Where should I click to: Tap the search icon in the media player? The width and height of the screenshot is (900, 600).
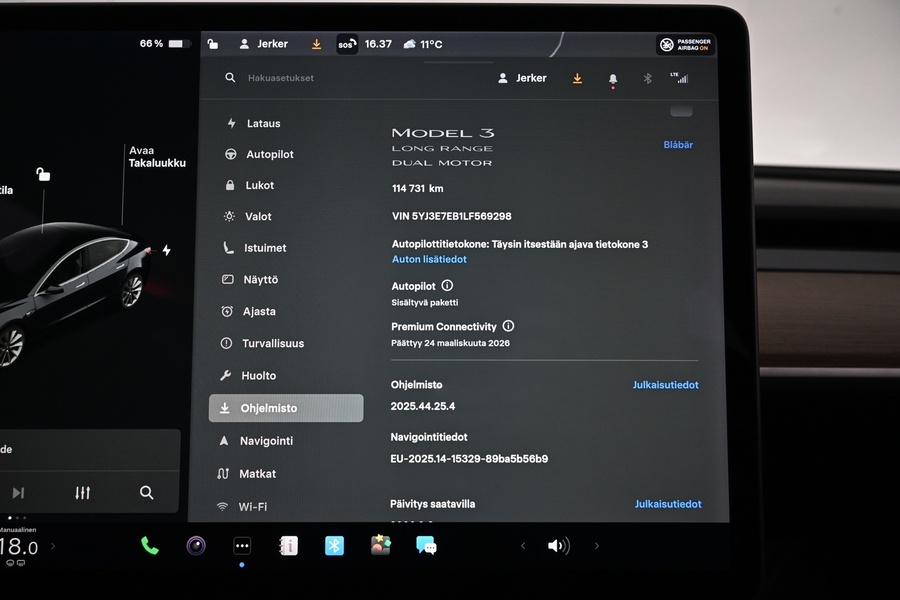tap(146, 492)
